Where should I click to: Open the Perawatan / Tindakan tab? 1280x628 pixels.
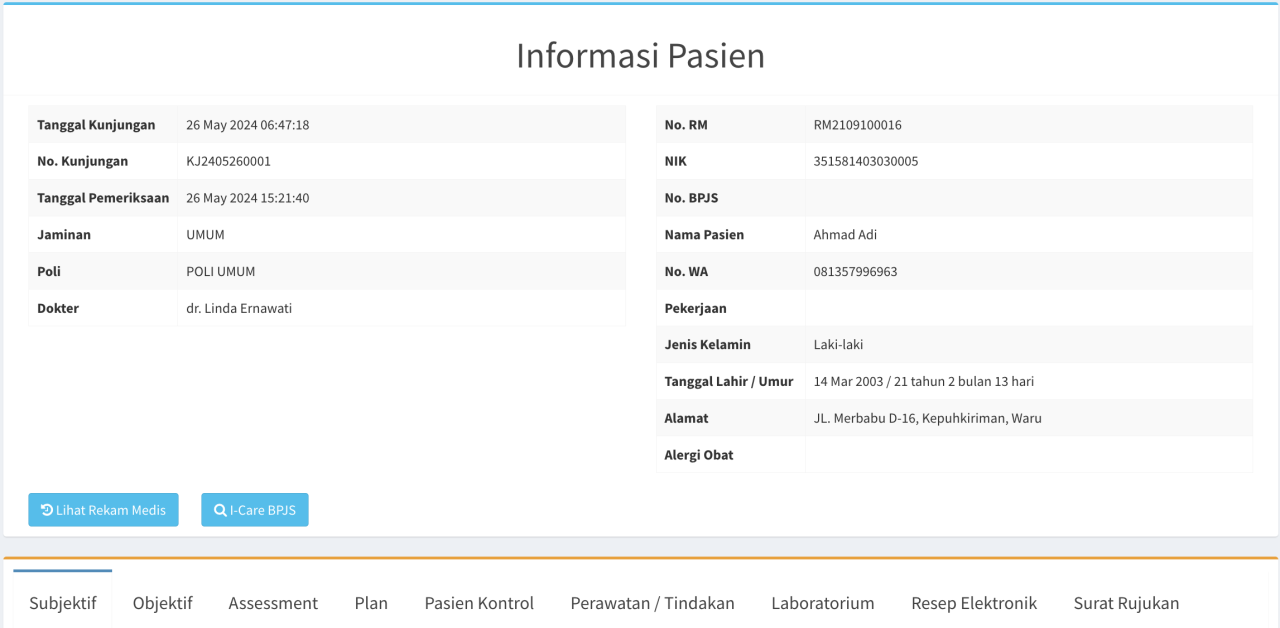[x=653, y=603]
